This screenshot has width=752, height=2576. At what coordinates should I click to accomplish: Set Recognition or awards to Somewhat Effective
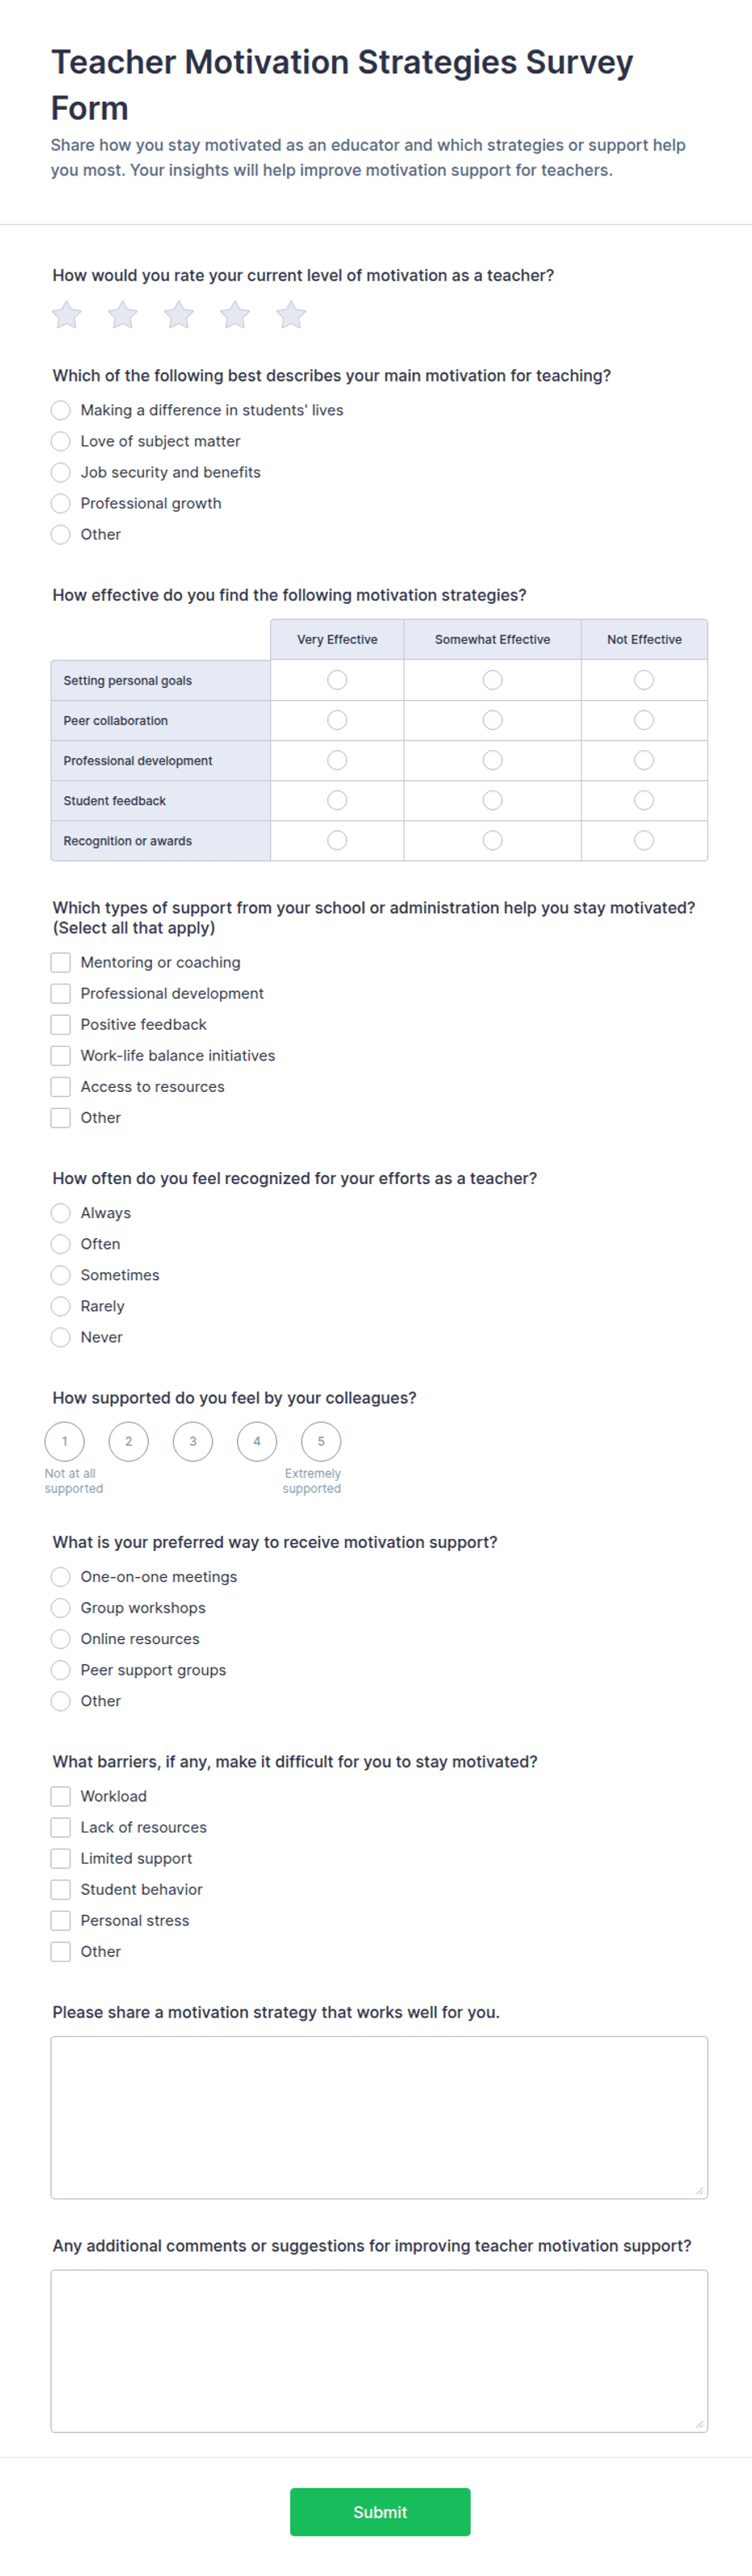click(x=492, y=840)
